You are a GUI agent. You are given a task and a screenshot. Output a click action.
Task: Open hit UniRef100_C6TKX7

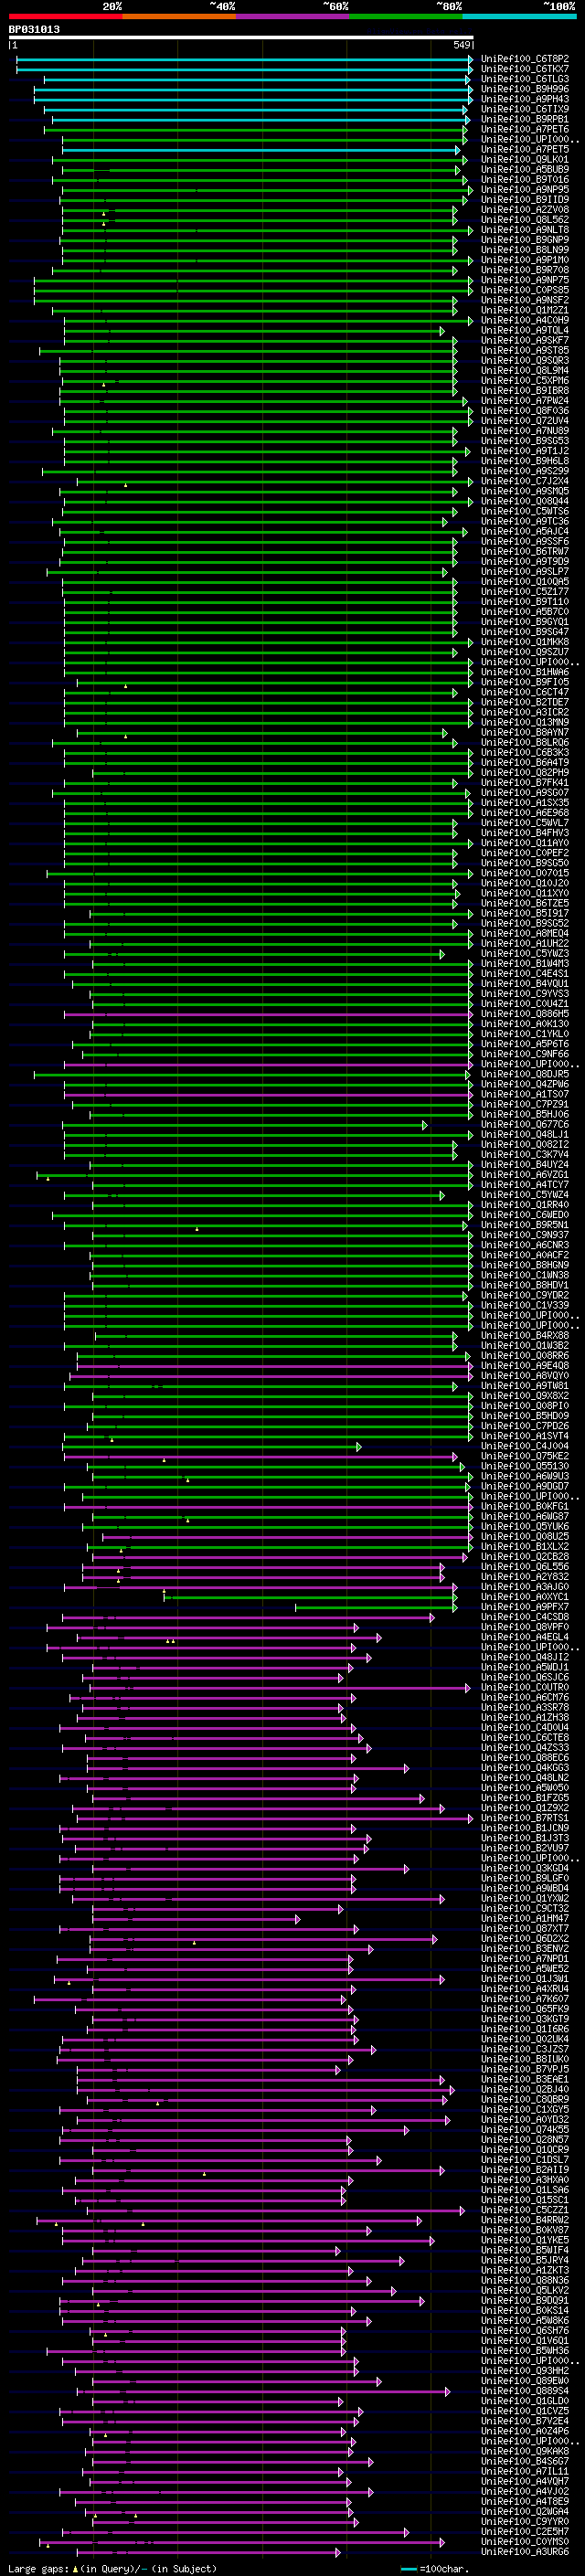(525, 69)
